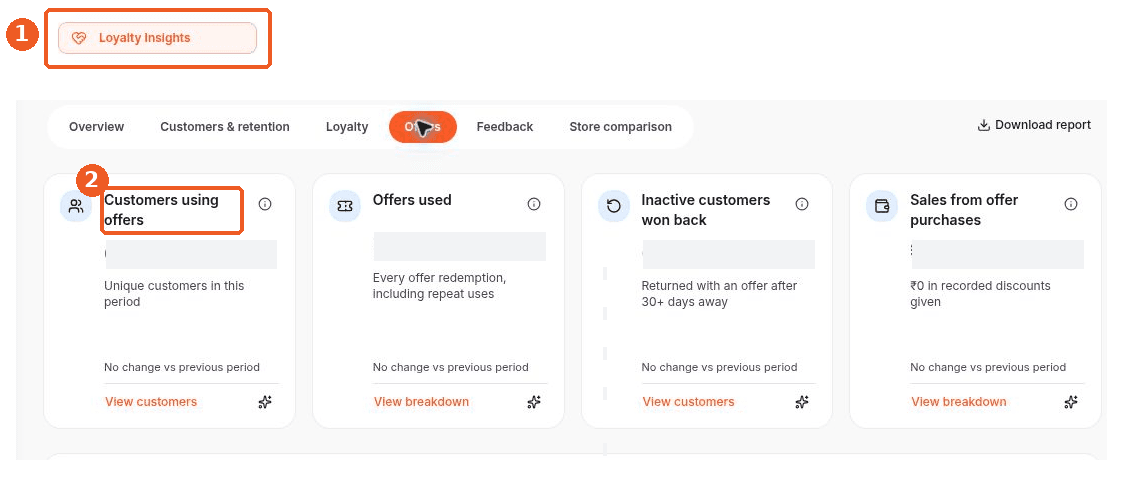Click the blurred value field on Offers used
Image resolution: width=1123 pixels, height=480 pixels.
click(460, 246)
